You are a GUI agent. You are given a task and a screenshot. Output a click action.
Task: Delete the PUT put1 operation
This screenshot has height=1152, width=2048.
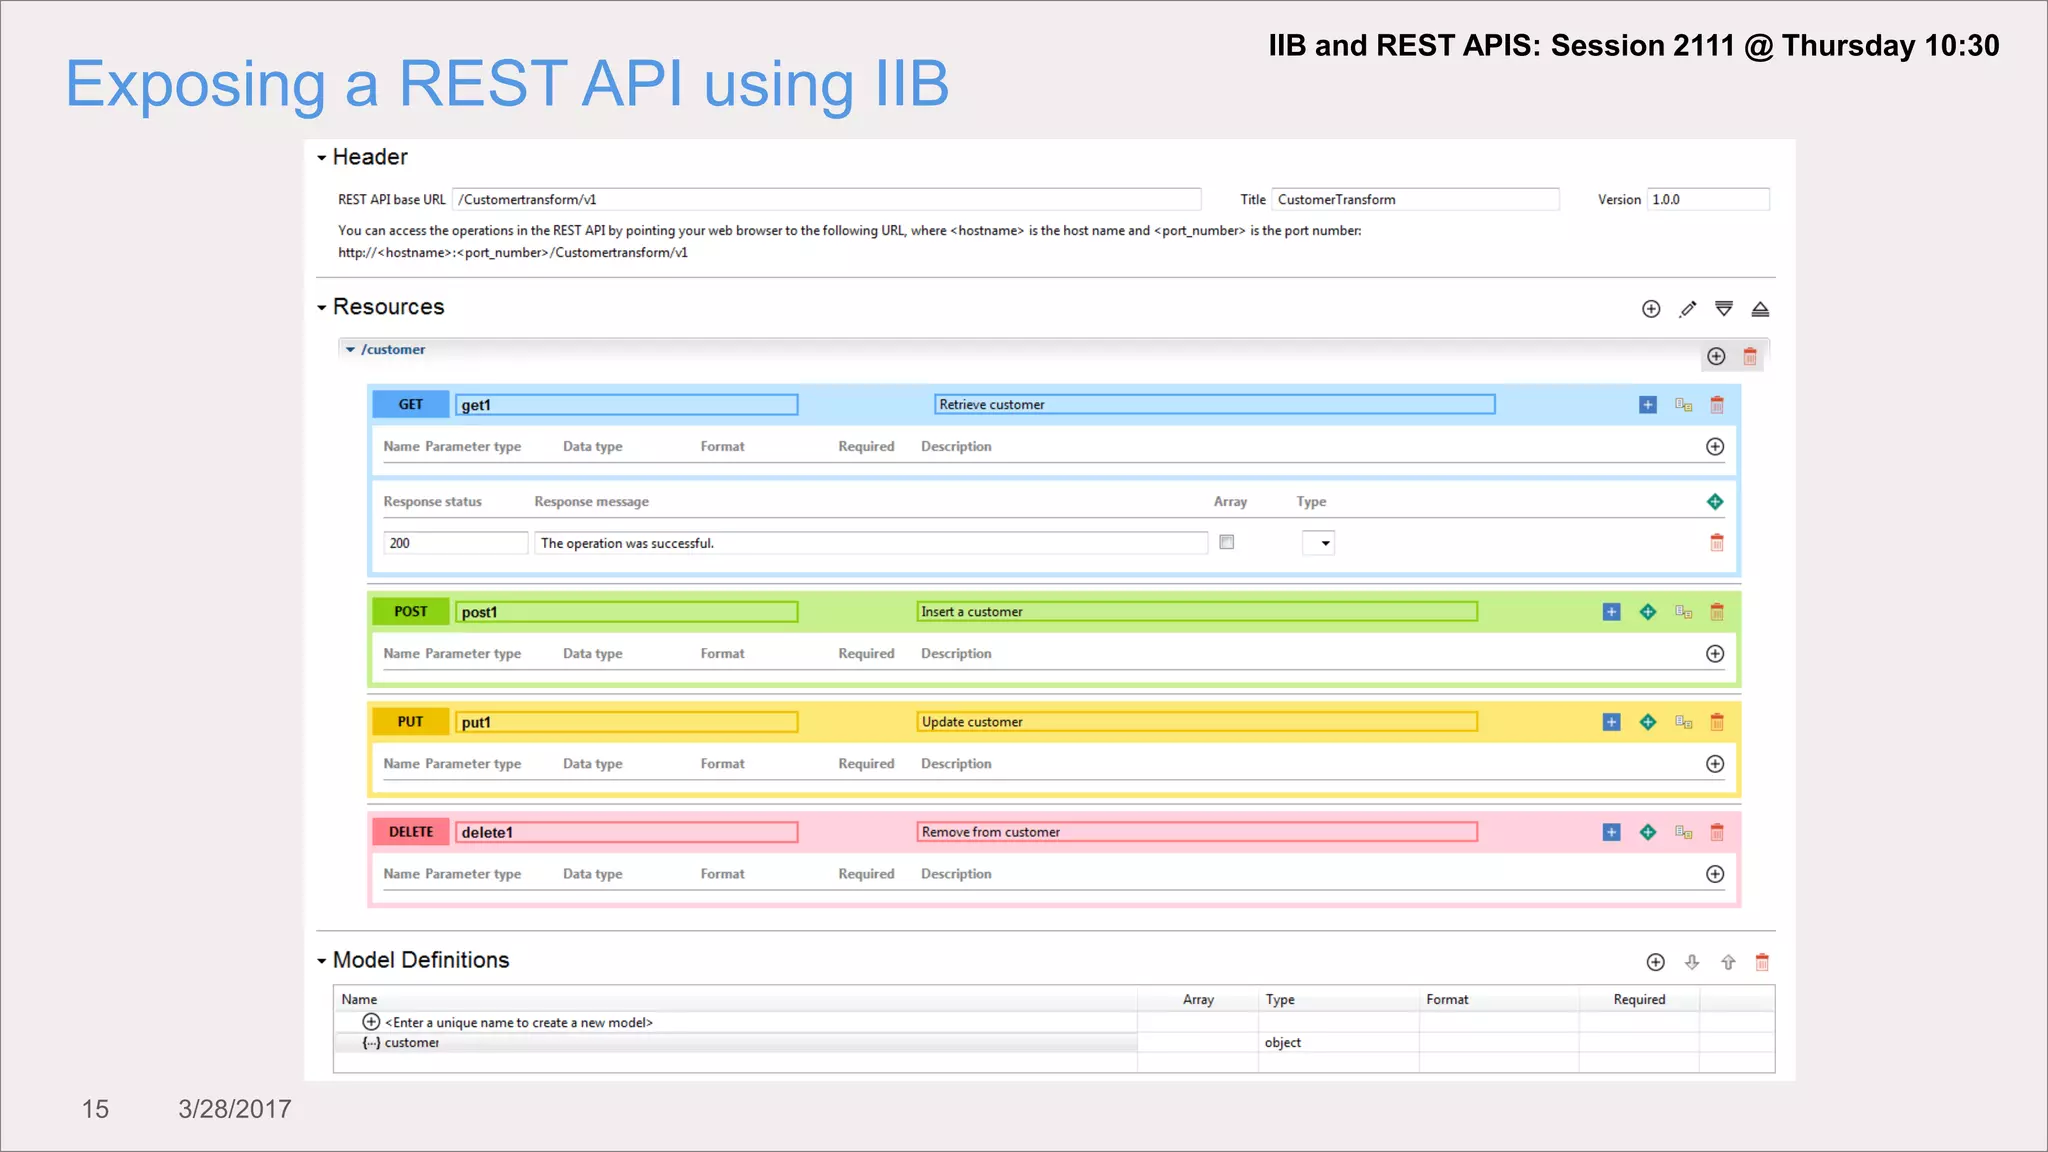(x=1717, y=722)
